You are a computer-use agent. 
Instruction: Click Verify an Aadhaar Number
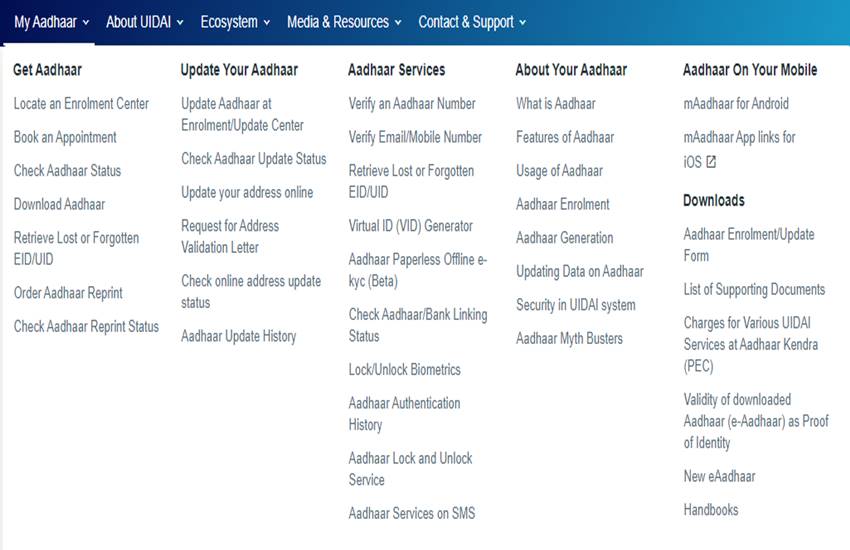(412, 104)
